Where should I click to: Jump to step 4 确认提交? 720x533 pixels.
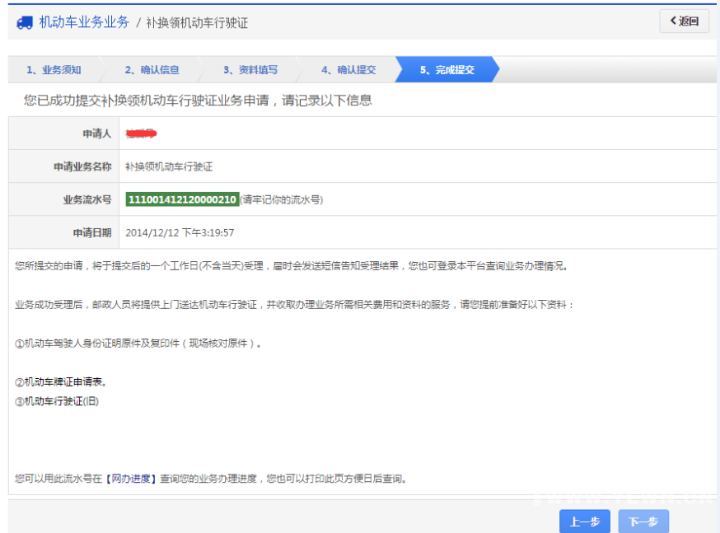pos(348,70)
